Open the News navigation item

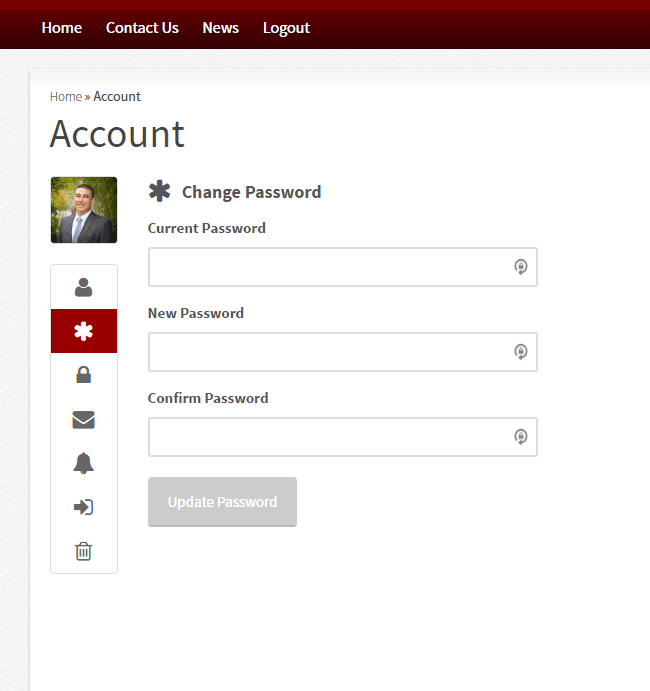pyautogui.click(x=220, y=28)
